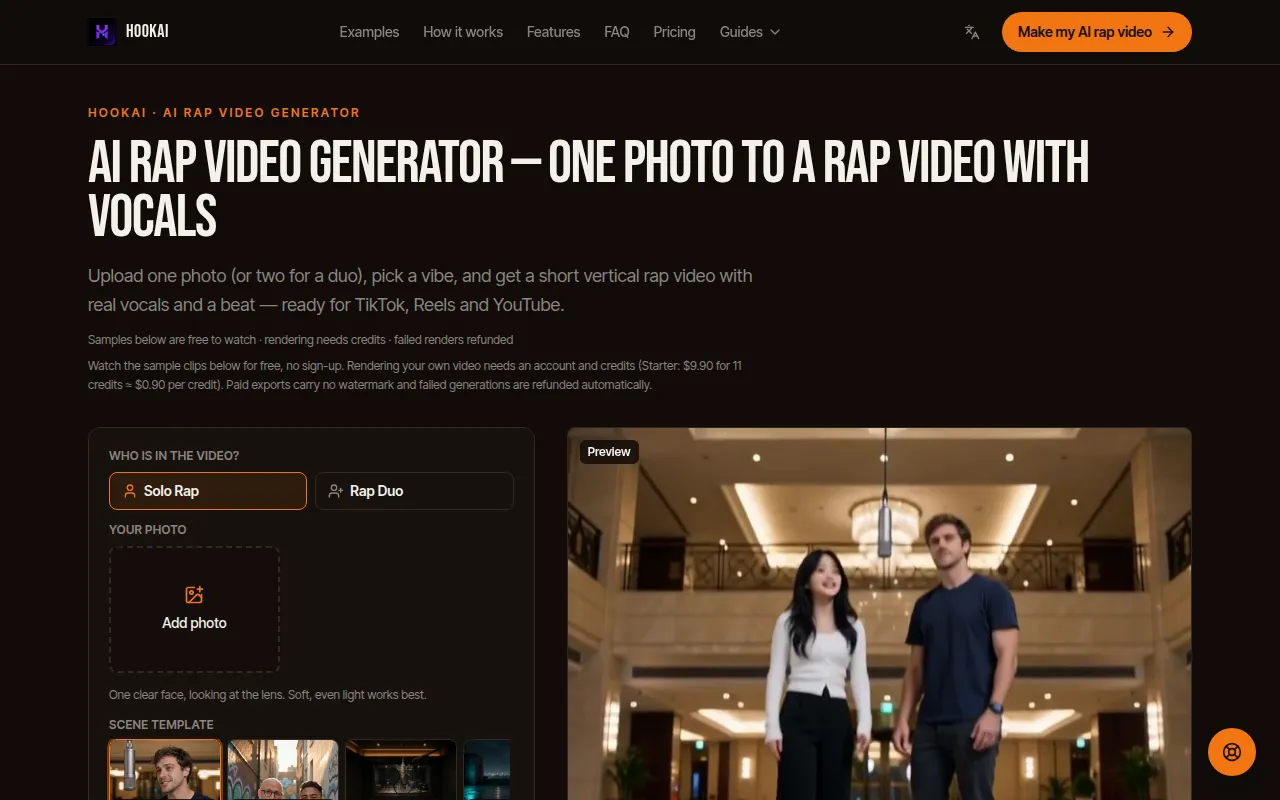Pick the street alley scene template
The height and width of the screenshot is (800, 1280).
283,769
